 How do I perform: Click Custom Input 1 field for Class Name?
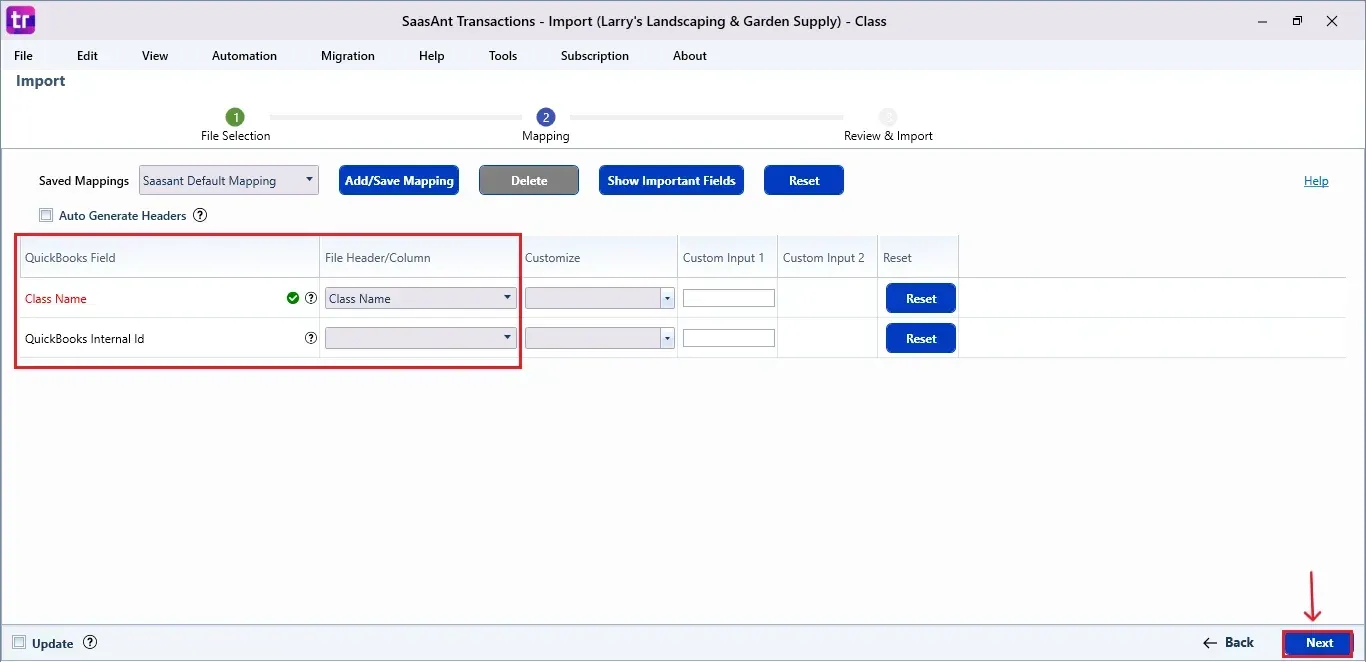729,298
